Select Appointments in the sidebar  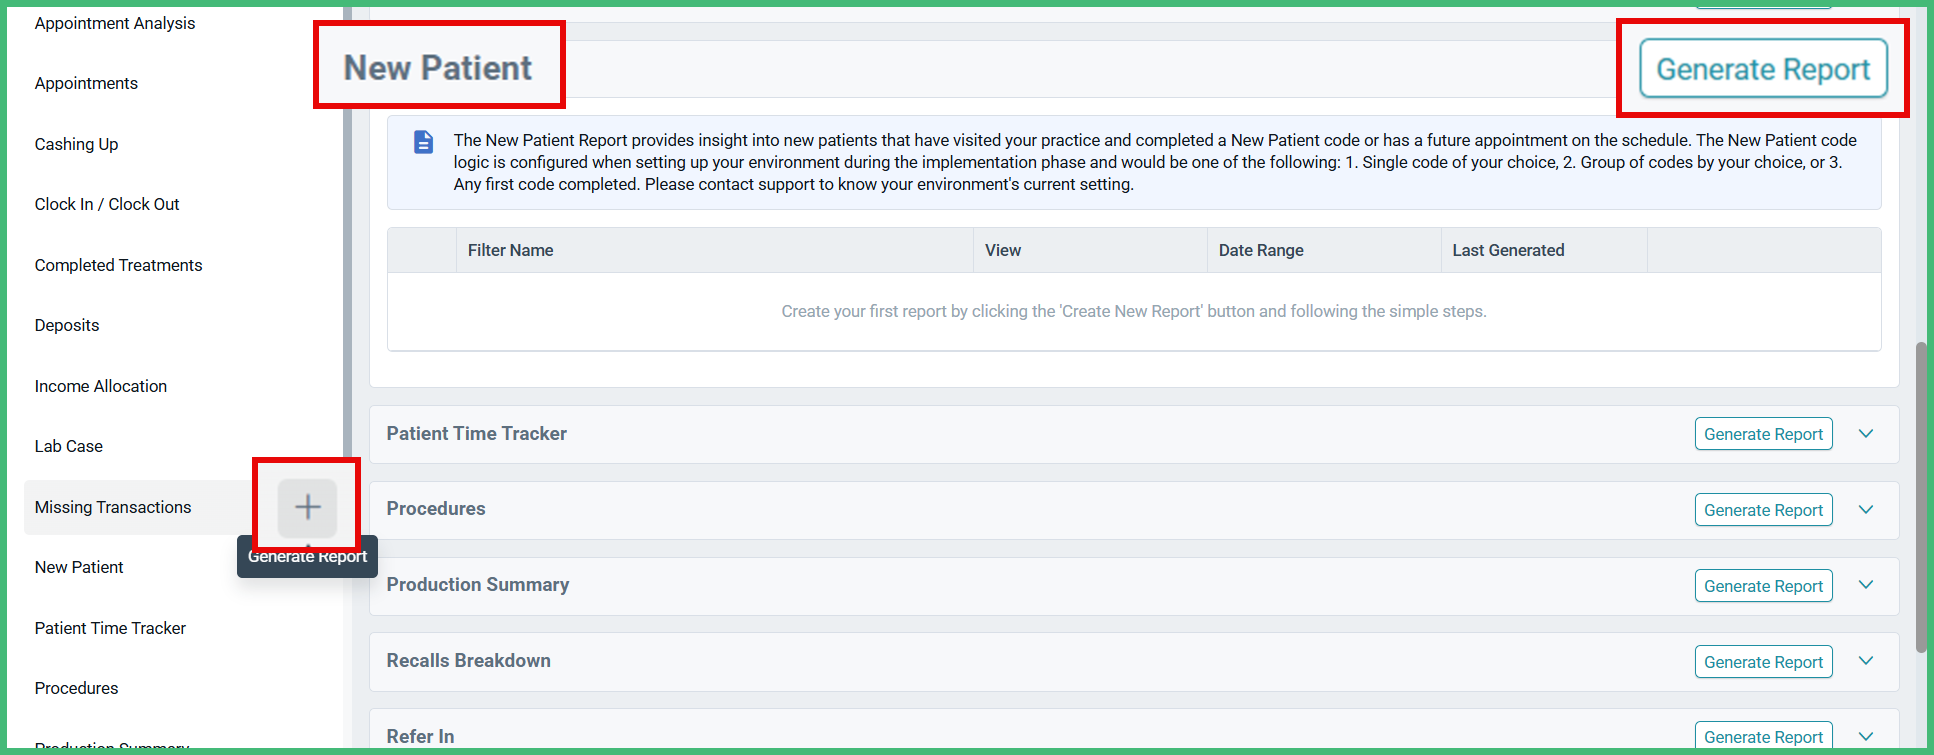click(x=86, y=83)
